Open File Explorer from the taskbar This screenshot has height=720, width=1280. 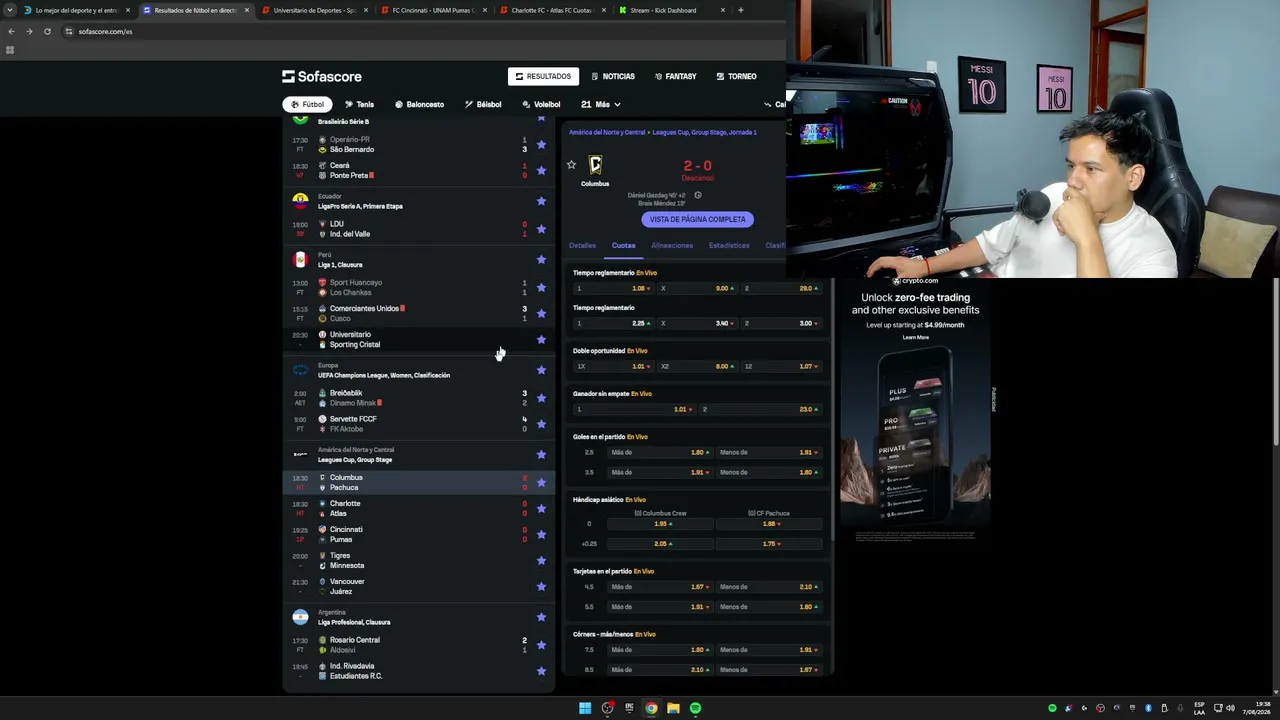[x=673, y=708]
